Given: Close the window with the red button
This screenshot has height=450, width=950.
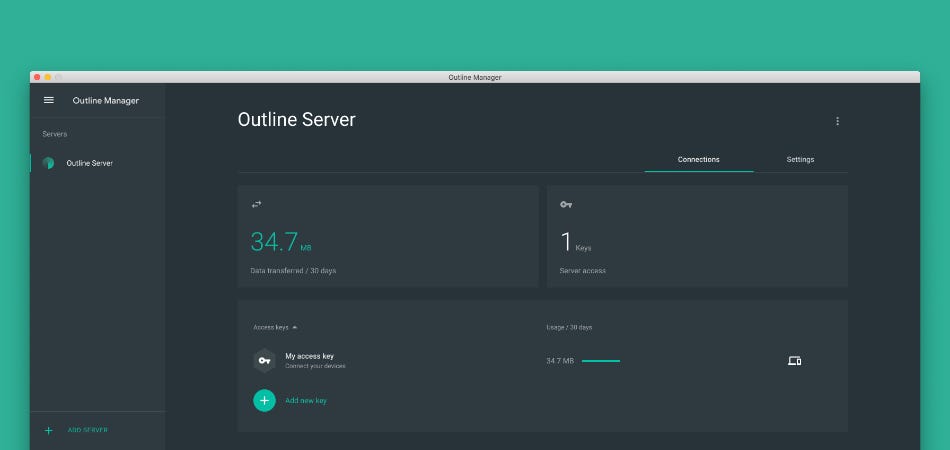Looking at the screenshot, I should (37, 77).
